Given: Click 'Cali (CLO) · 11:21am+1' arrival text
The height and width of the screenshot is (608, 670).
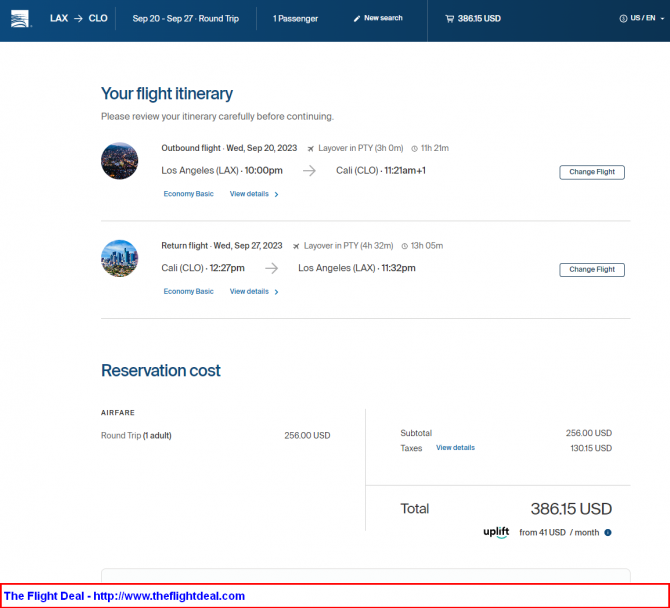Looking at the screenshot, I should pos(381,170).
